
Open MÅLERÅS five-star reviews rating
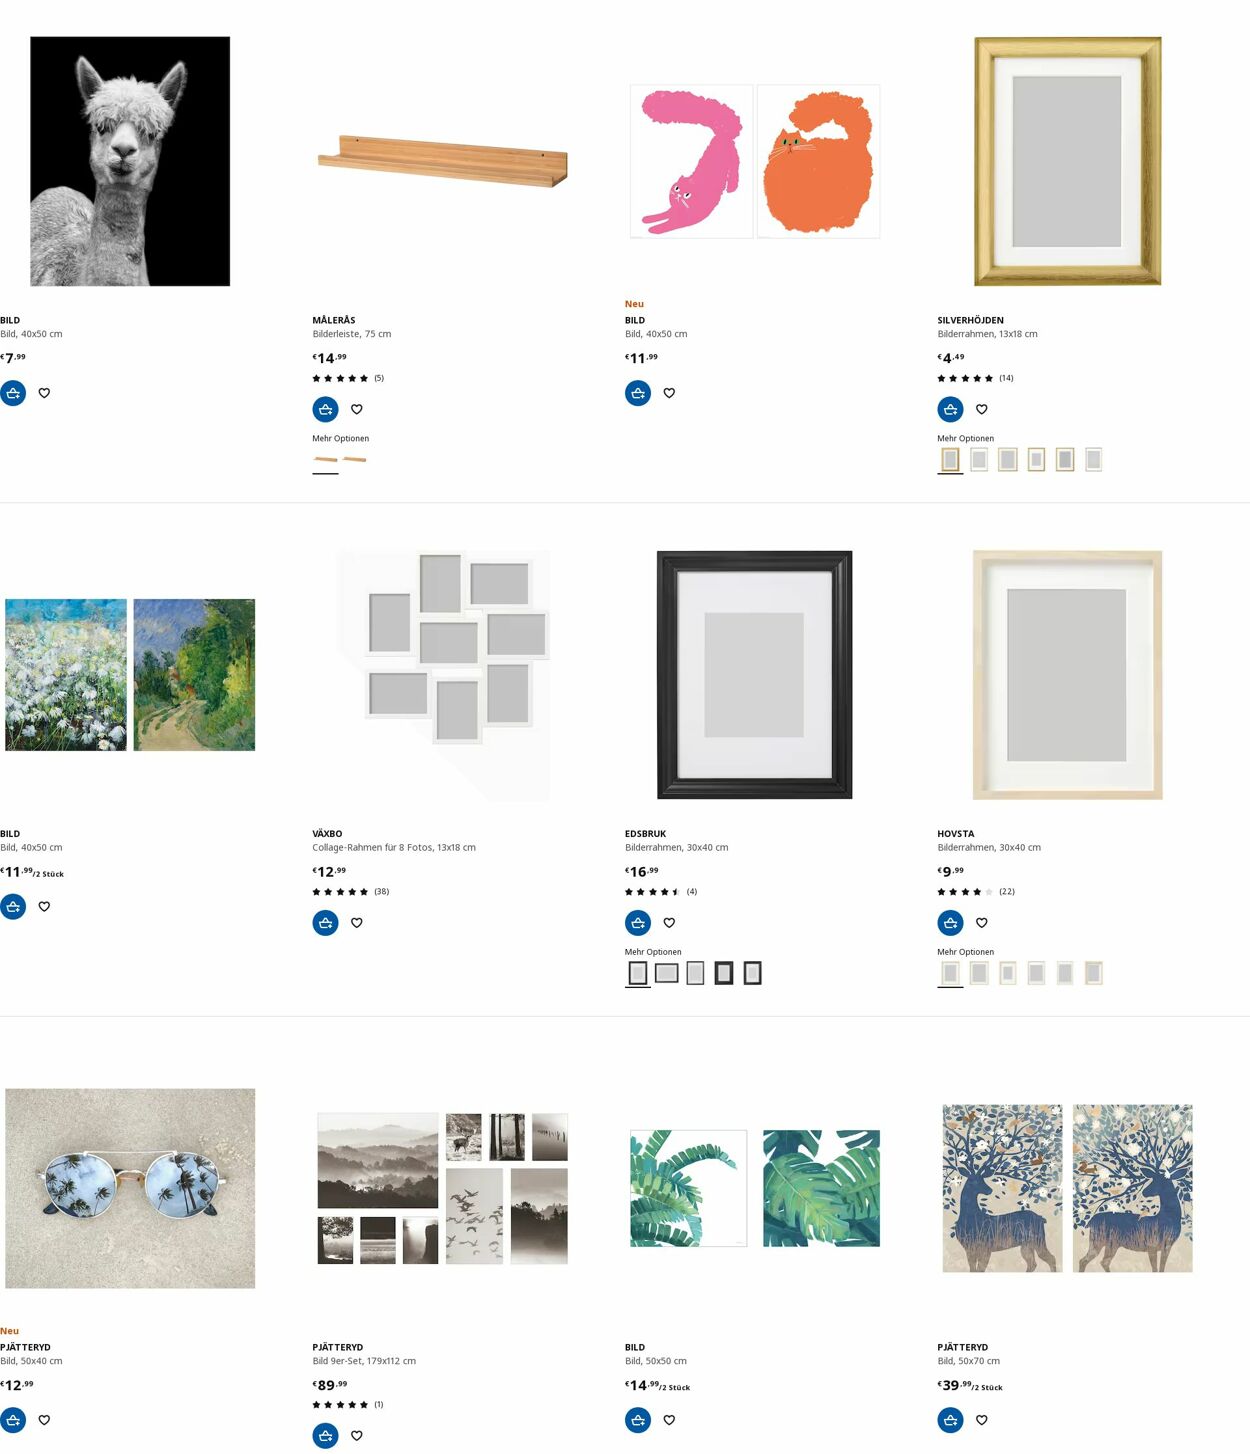(348, 378)
